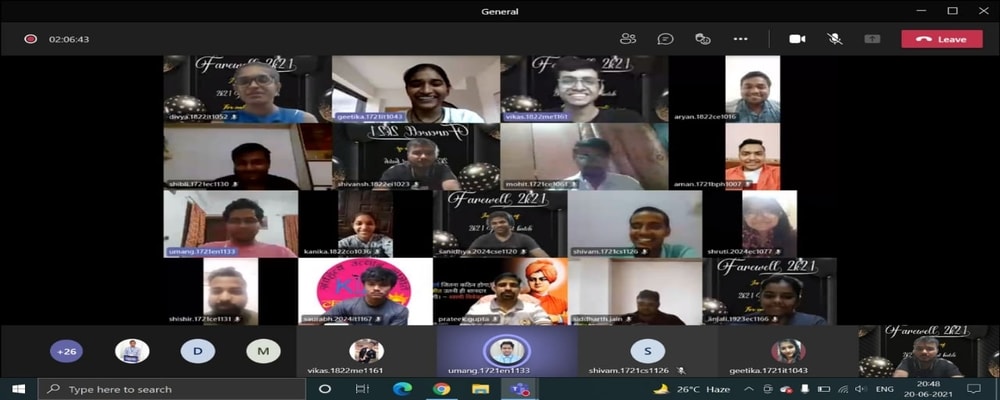Open the Windows Start menu
This screenshot has width=1000, height=400.
pyautogui.click(x=18, y=389)
